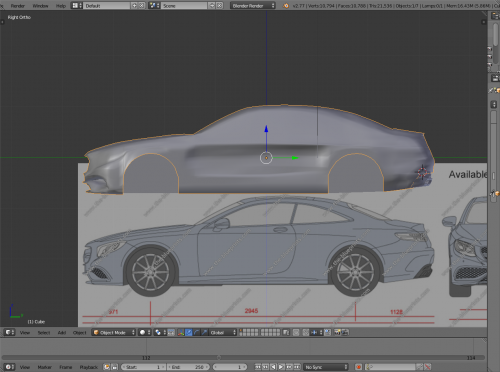Select the translate manipulator icon
This screenshot has width=500, height=372.
pyautogui.click(x=189, y=332)
